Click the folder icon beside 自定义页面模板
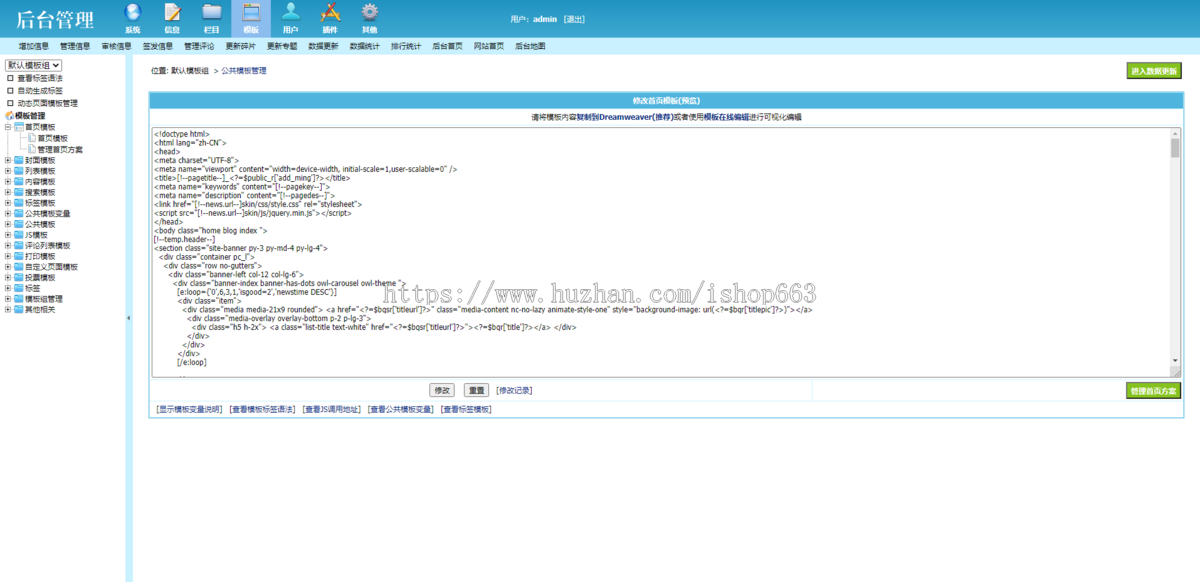Image resolution: width=1200 pixels, height=582 pixels. [19, 267]
